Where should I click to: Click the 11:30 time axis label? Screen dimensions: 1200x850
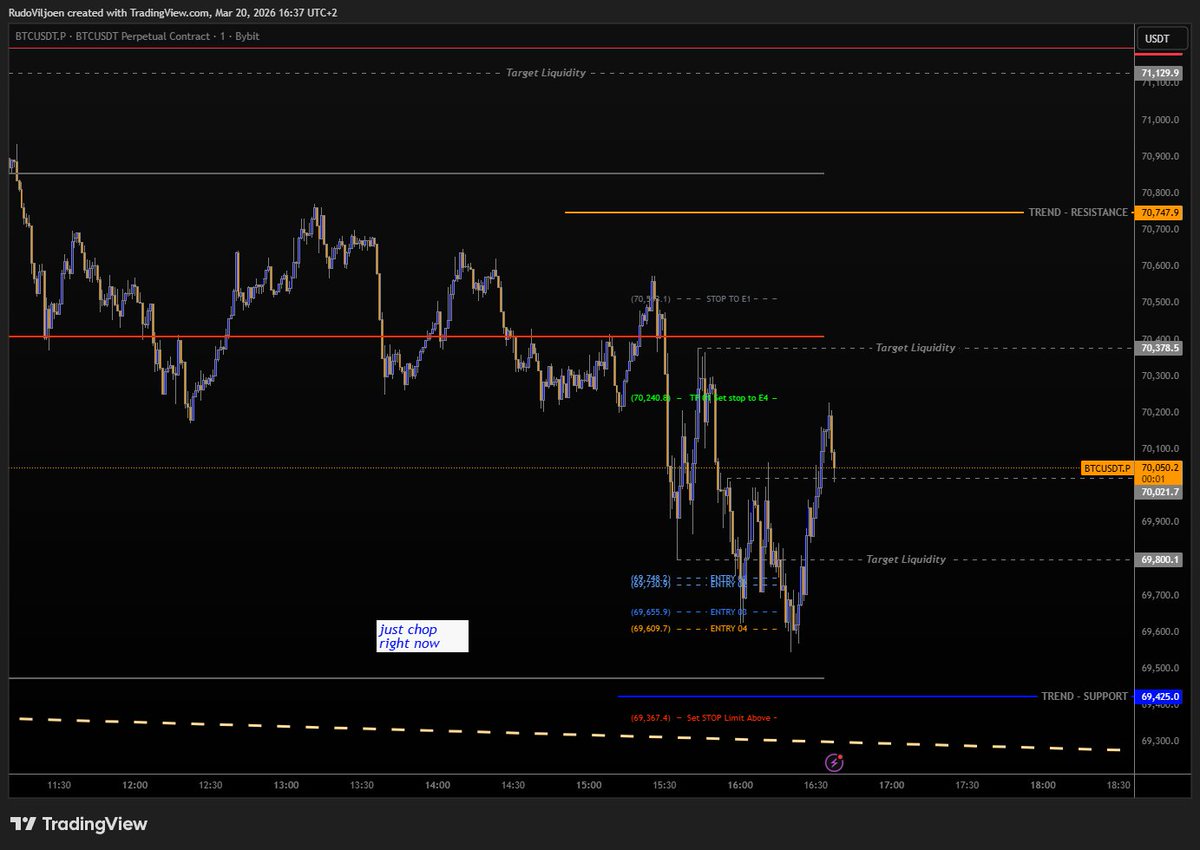click(x=58, y=786)
